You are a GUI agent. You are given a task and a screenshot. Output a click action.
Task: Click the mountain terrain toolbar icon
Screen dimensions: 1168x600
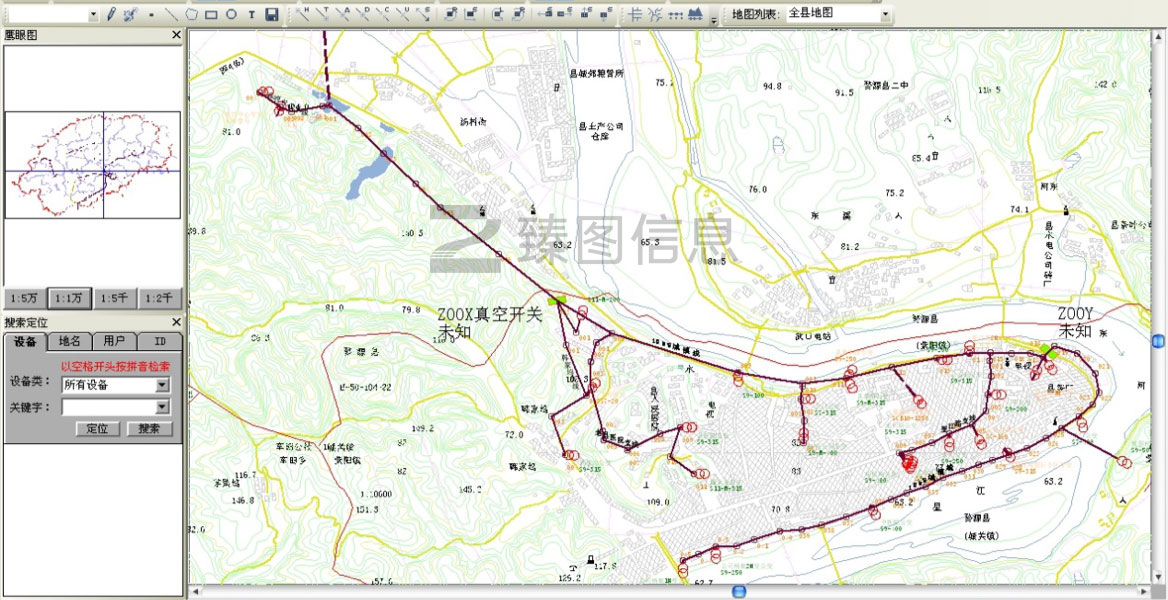696,15
